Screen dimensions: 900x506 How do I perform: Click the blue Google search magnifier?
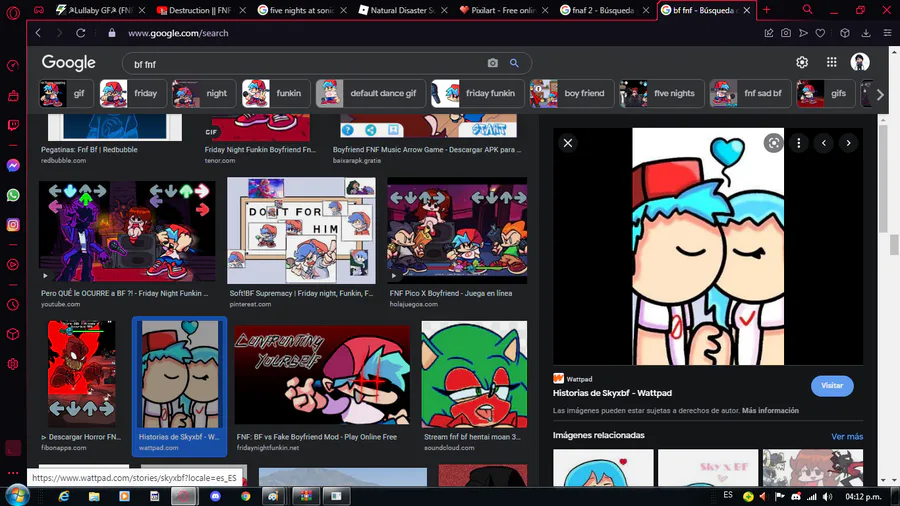[x=514, y=63]
